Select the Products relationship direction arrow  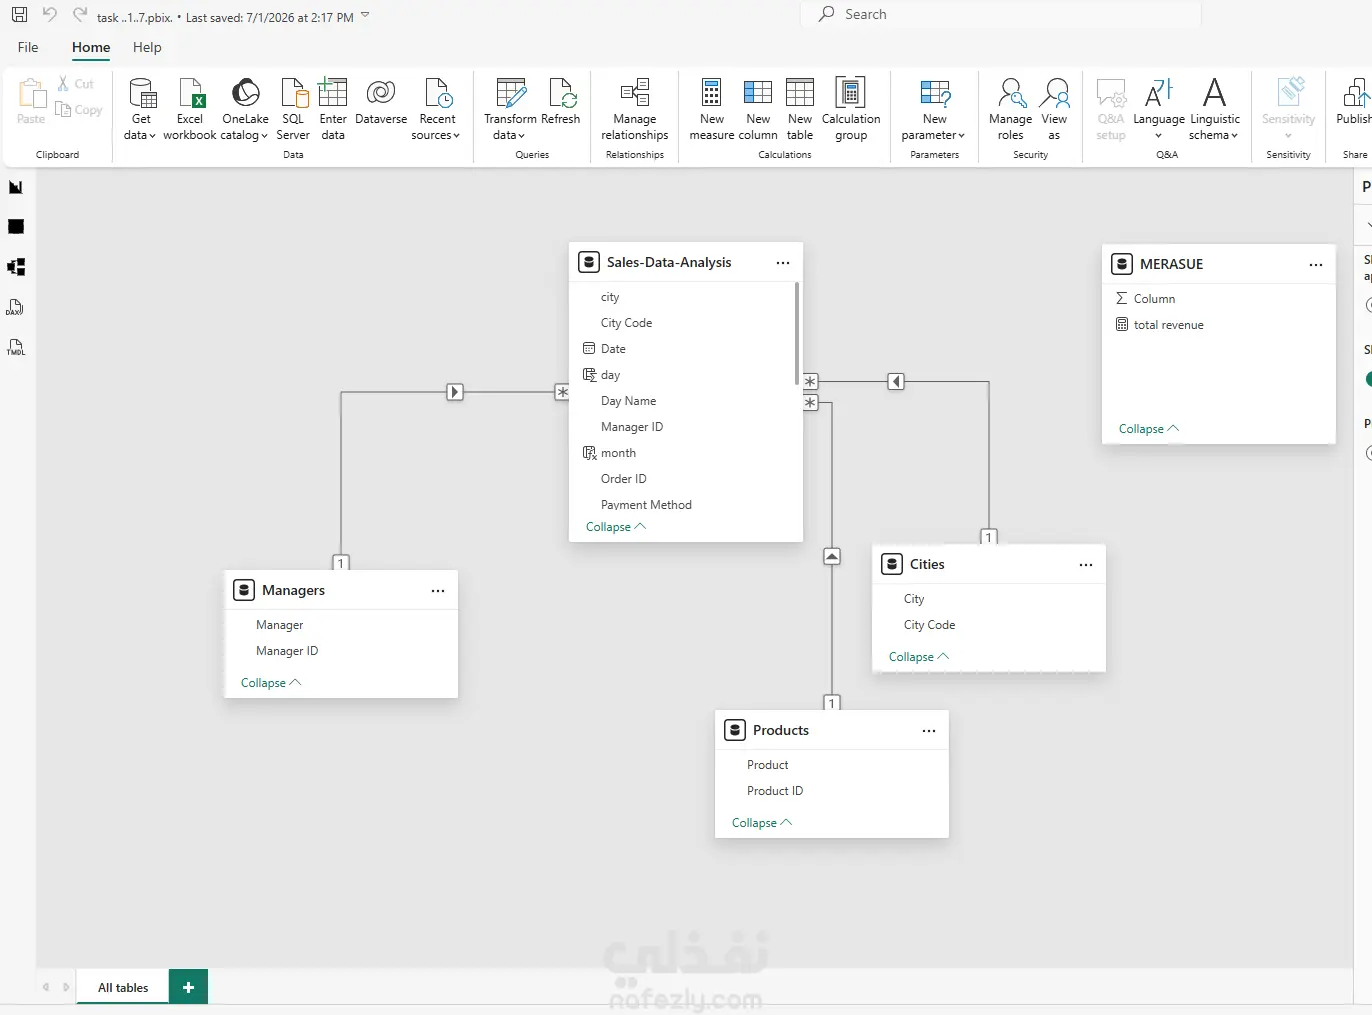point(832,556)
